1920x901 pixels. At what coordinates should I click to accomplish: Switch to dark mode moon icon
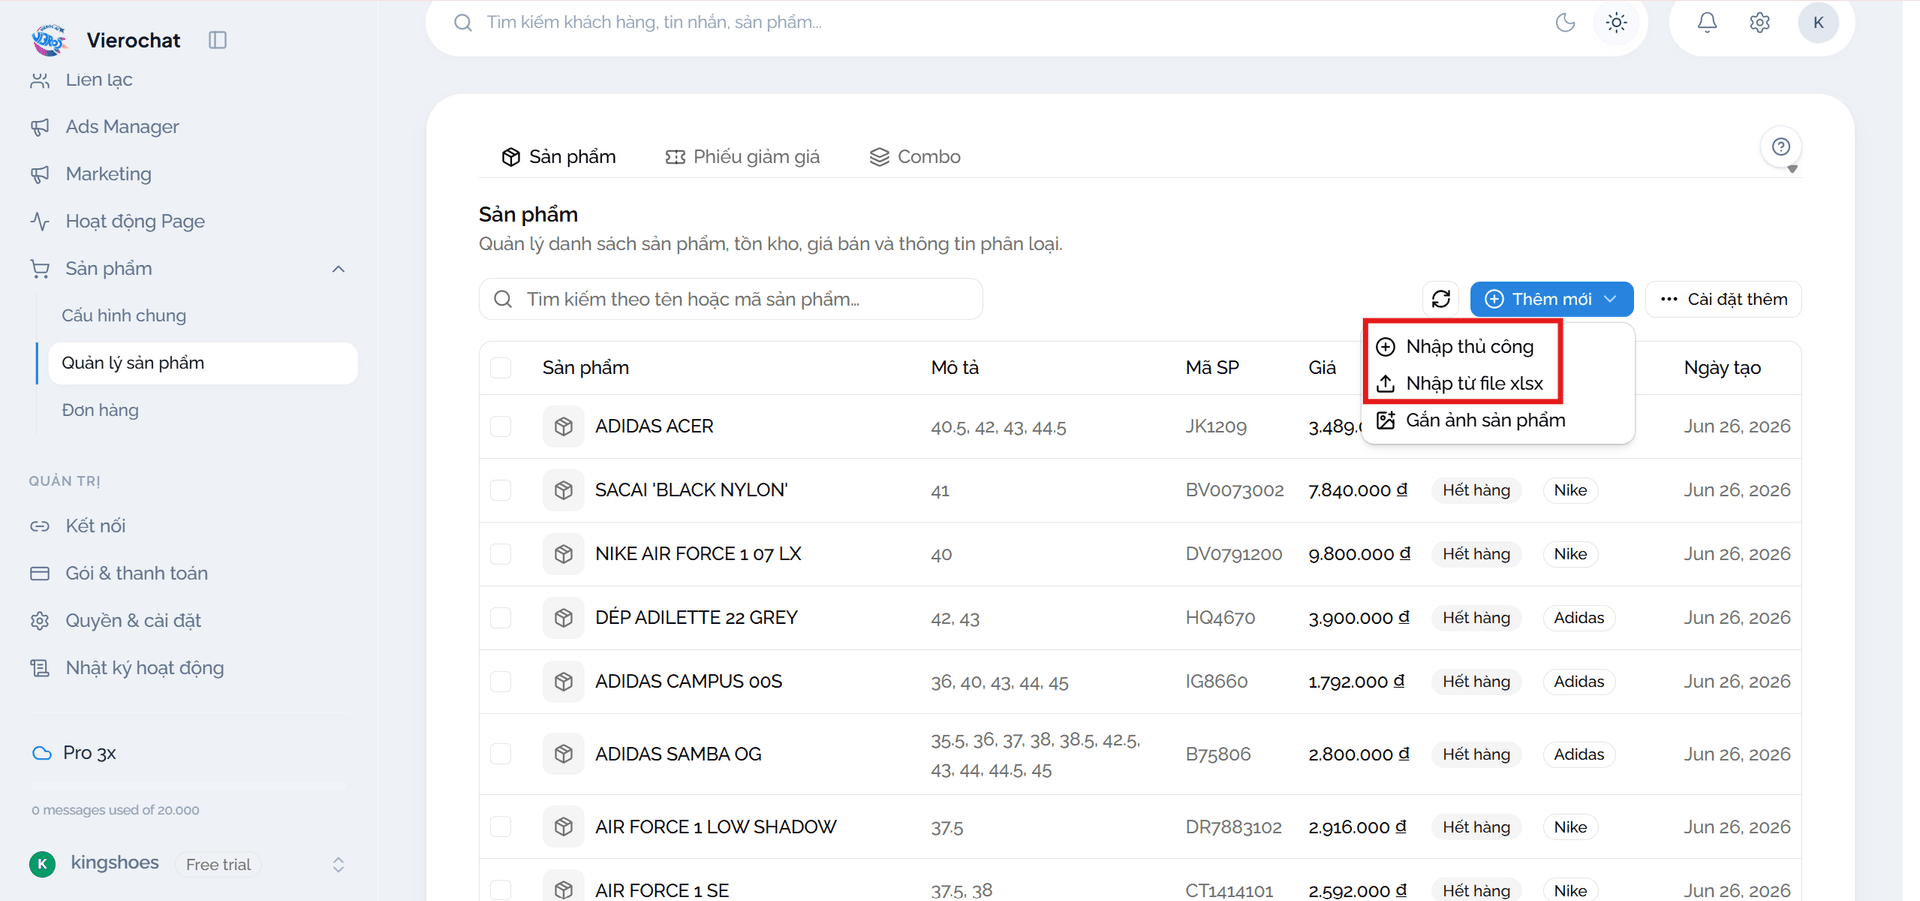coord(1565,22)
